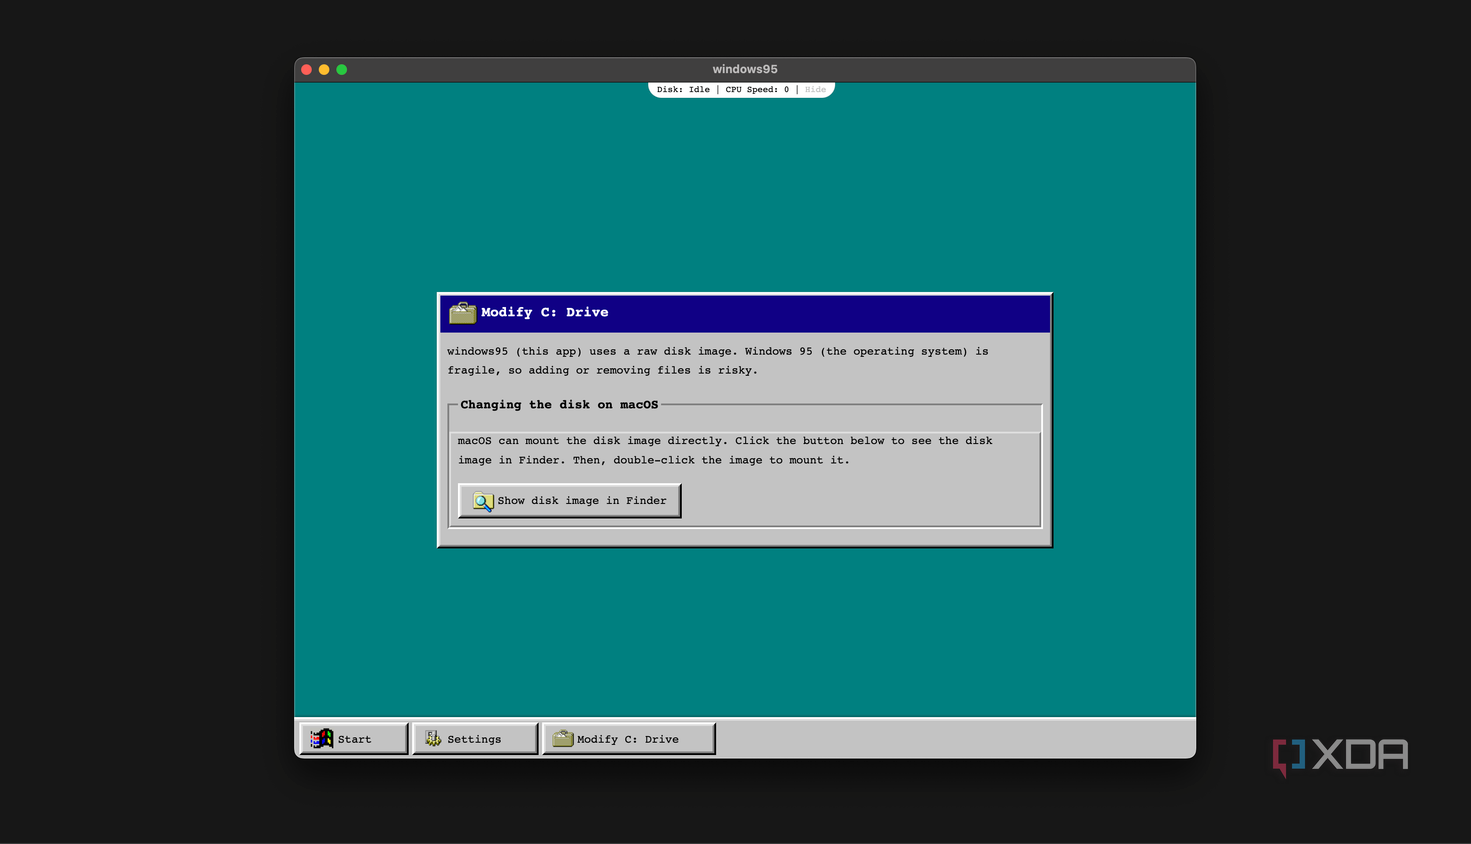Click Show disk image in Finder

(x=570, y=501)
